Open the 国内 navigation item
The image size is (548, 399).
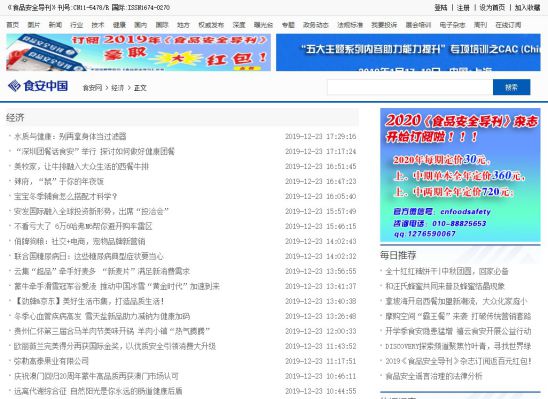coord(140,25)
